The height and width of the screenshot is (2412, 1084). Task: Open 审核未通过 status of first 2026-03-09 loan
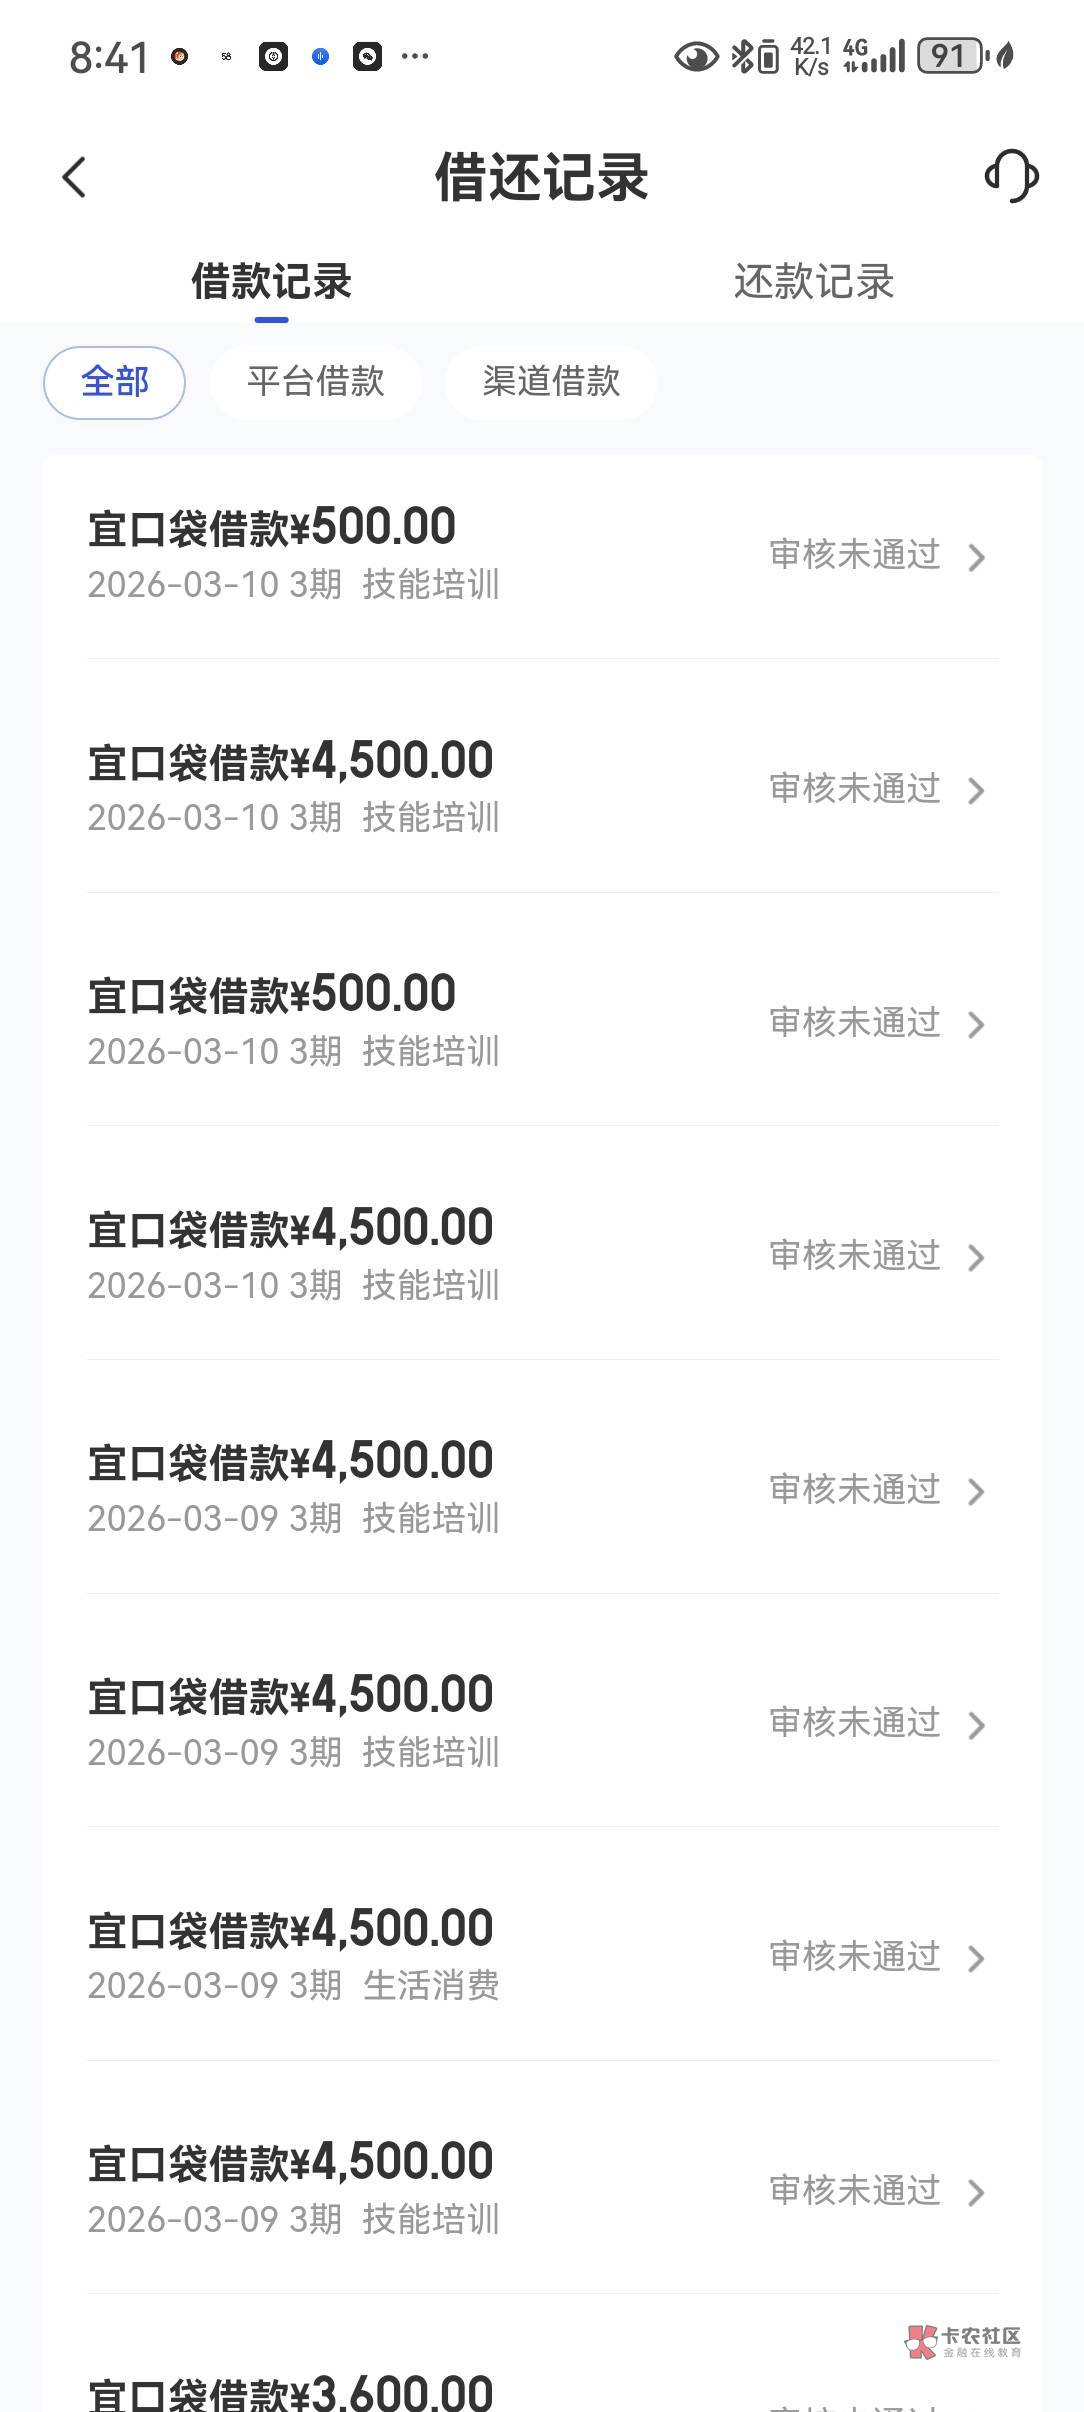click(855, 1490)
